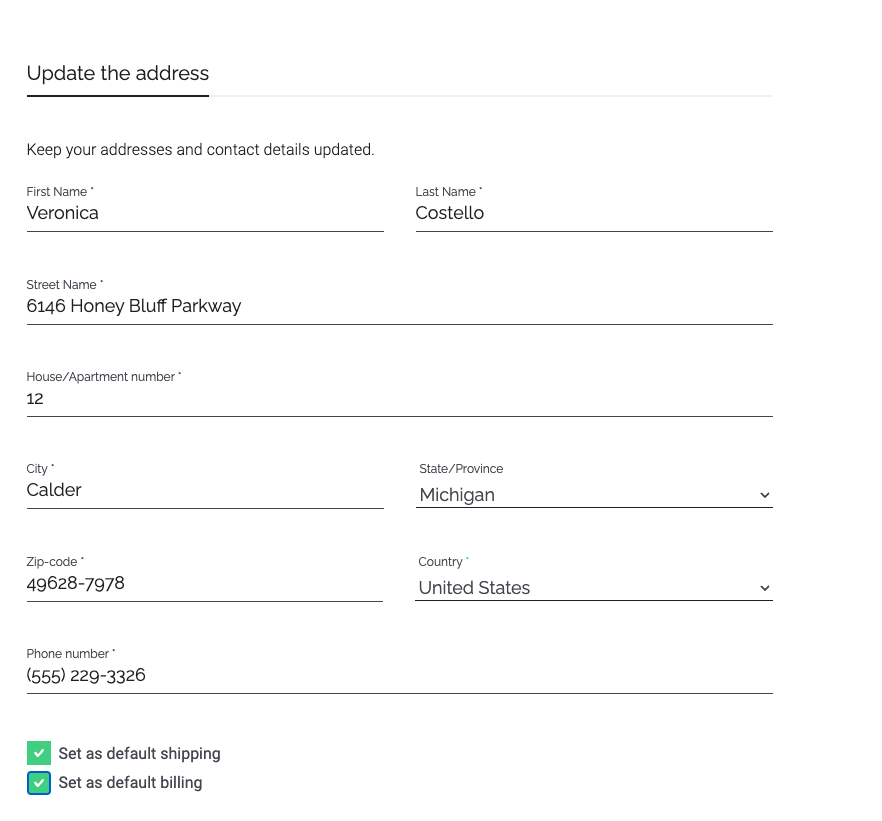Click the Phone number field
This screenshot has height=821, width=882.
coord(399,675)
